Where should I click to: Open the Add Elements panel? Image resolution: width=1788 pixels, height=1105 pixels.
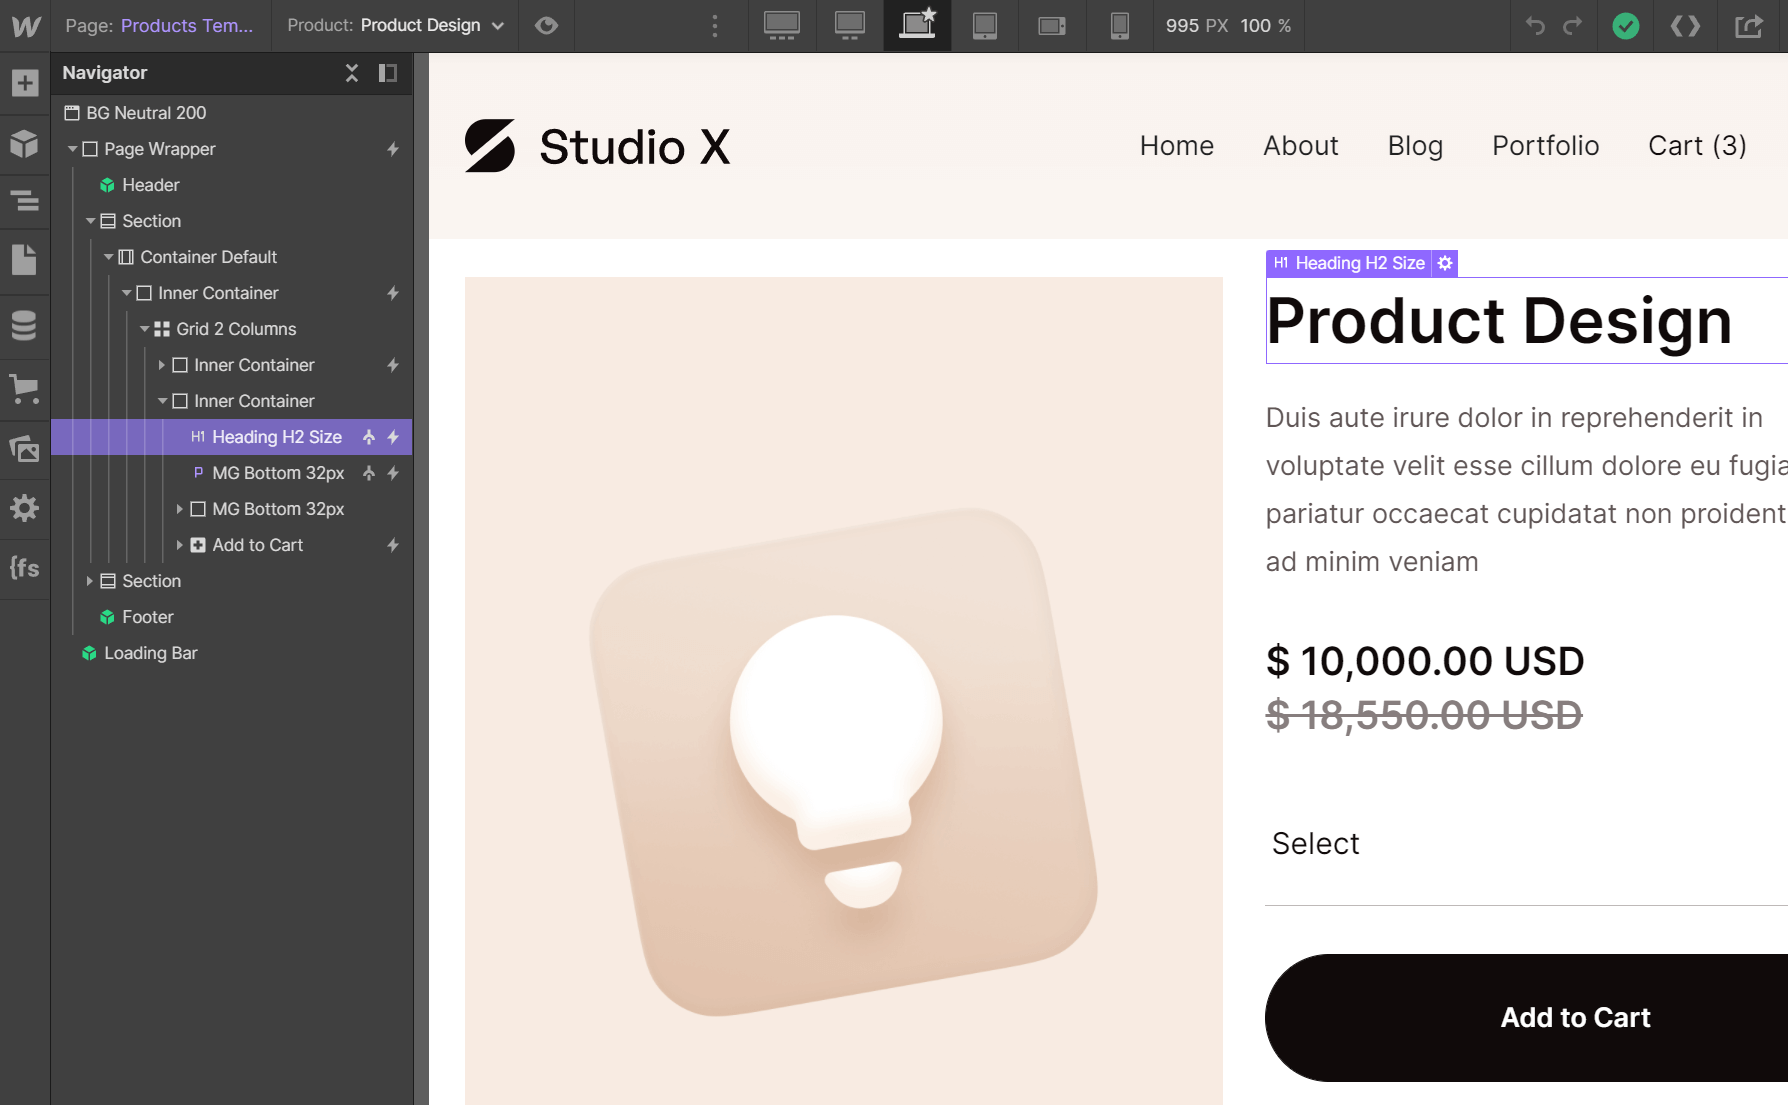tap(25, 83)
